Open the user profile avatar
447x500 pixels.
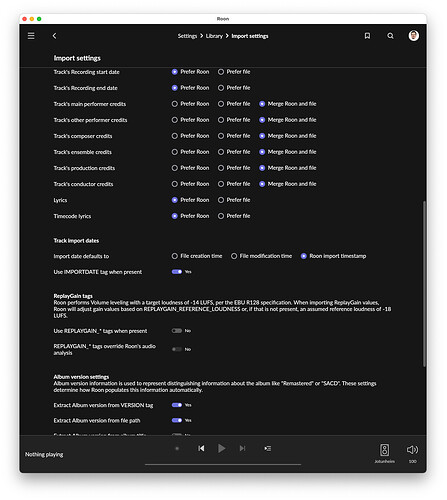click(414, 35)
